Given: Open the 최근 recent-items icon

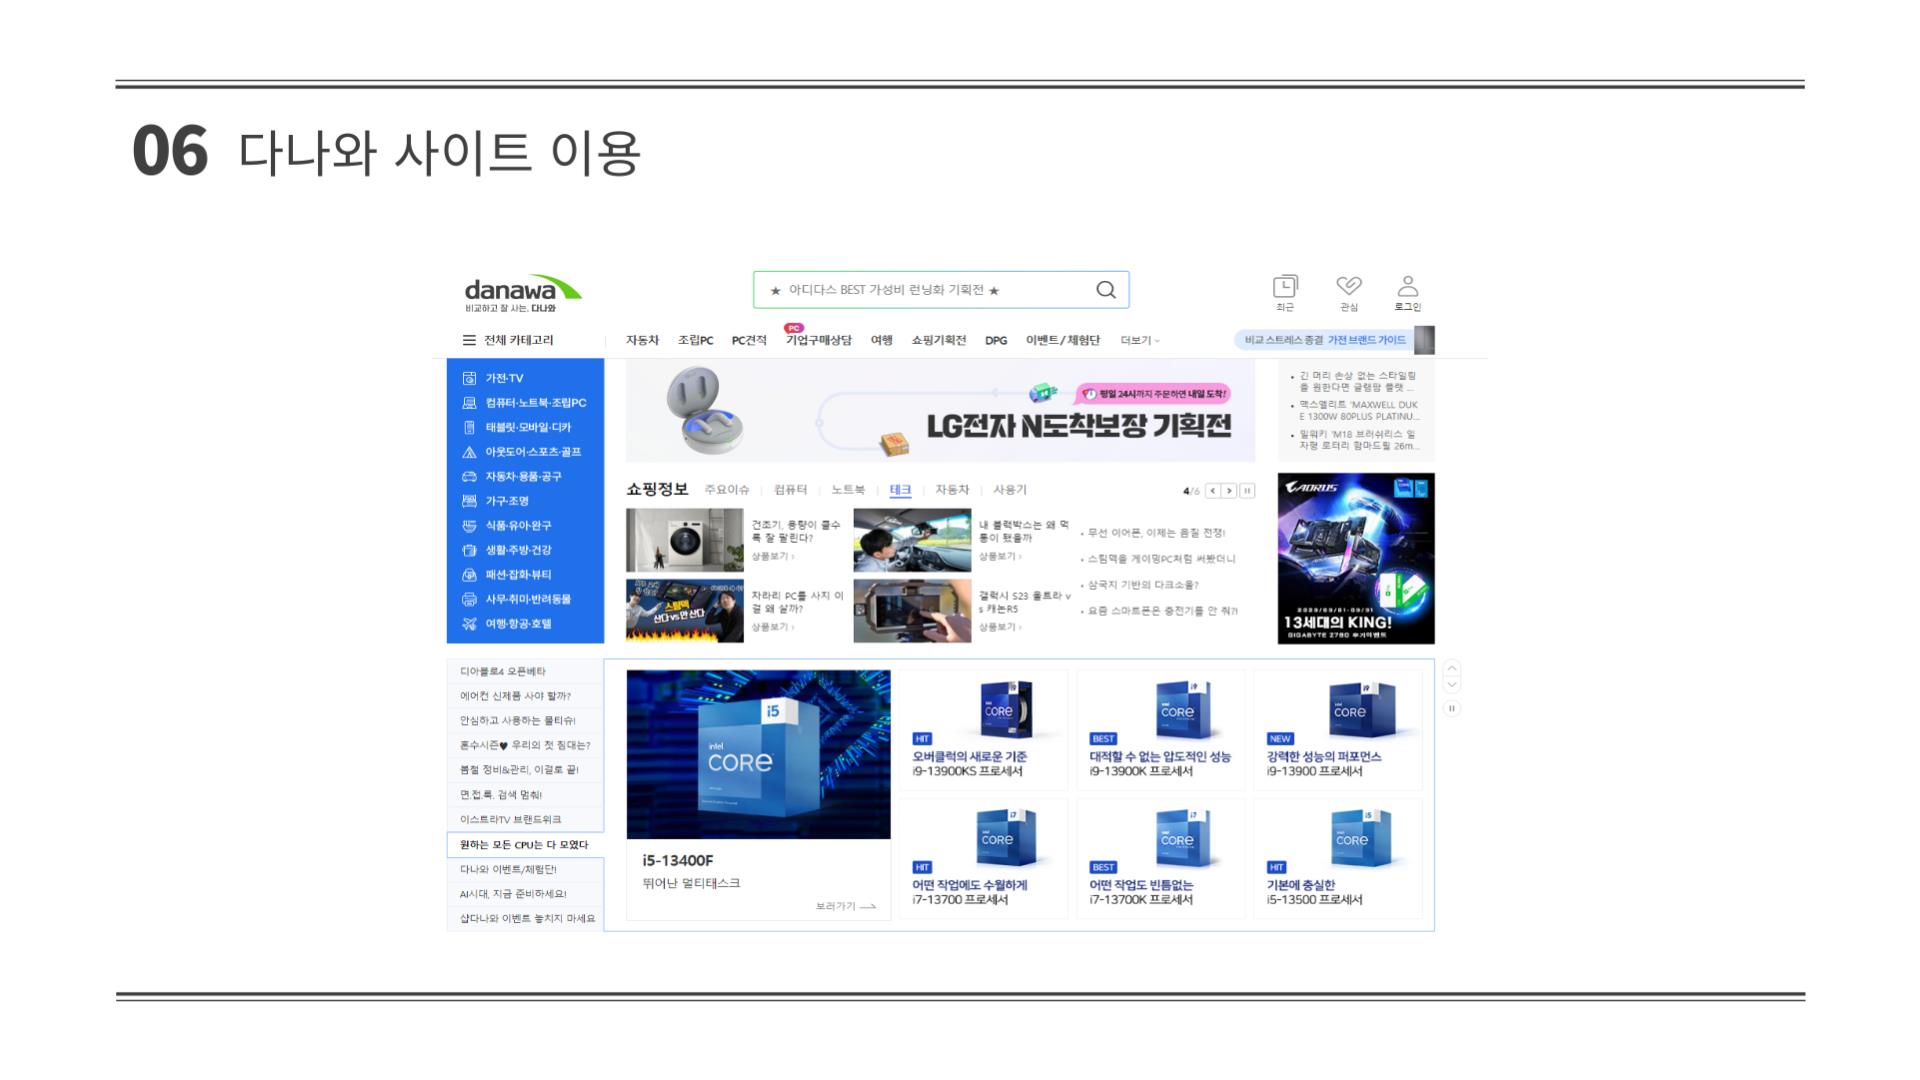Looking at the screenshot, I should point(1285,287).
